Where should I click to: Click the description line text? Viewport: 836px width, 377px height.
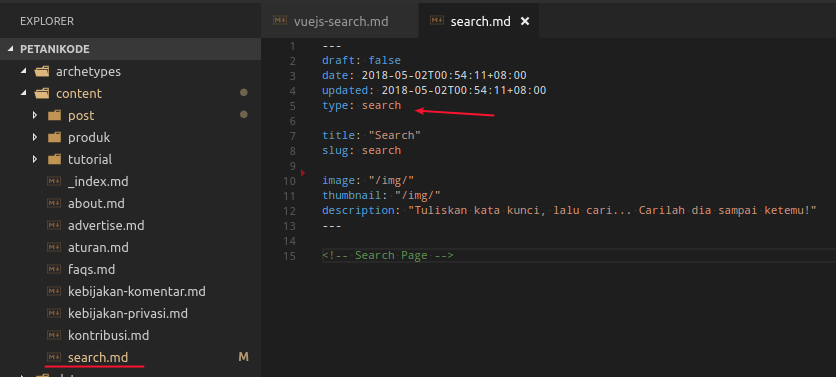pos(569,210)
